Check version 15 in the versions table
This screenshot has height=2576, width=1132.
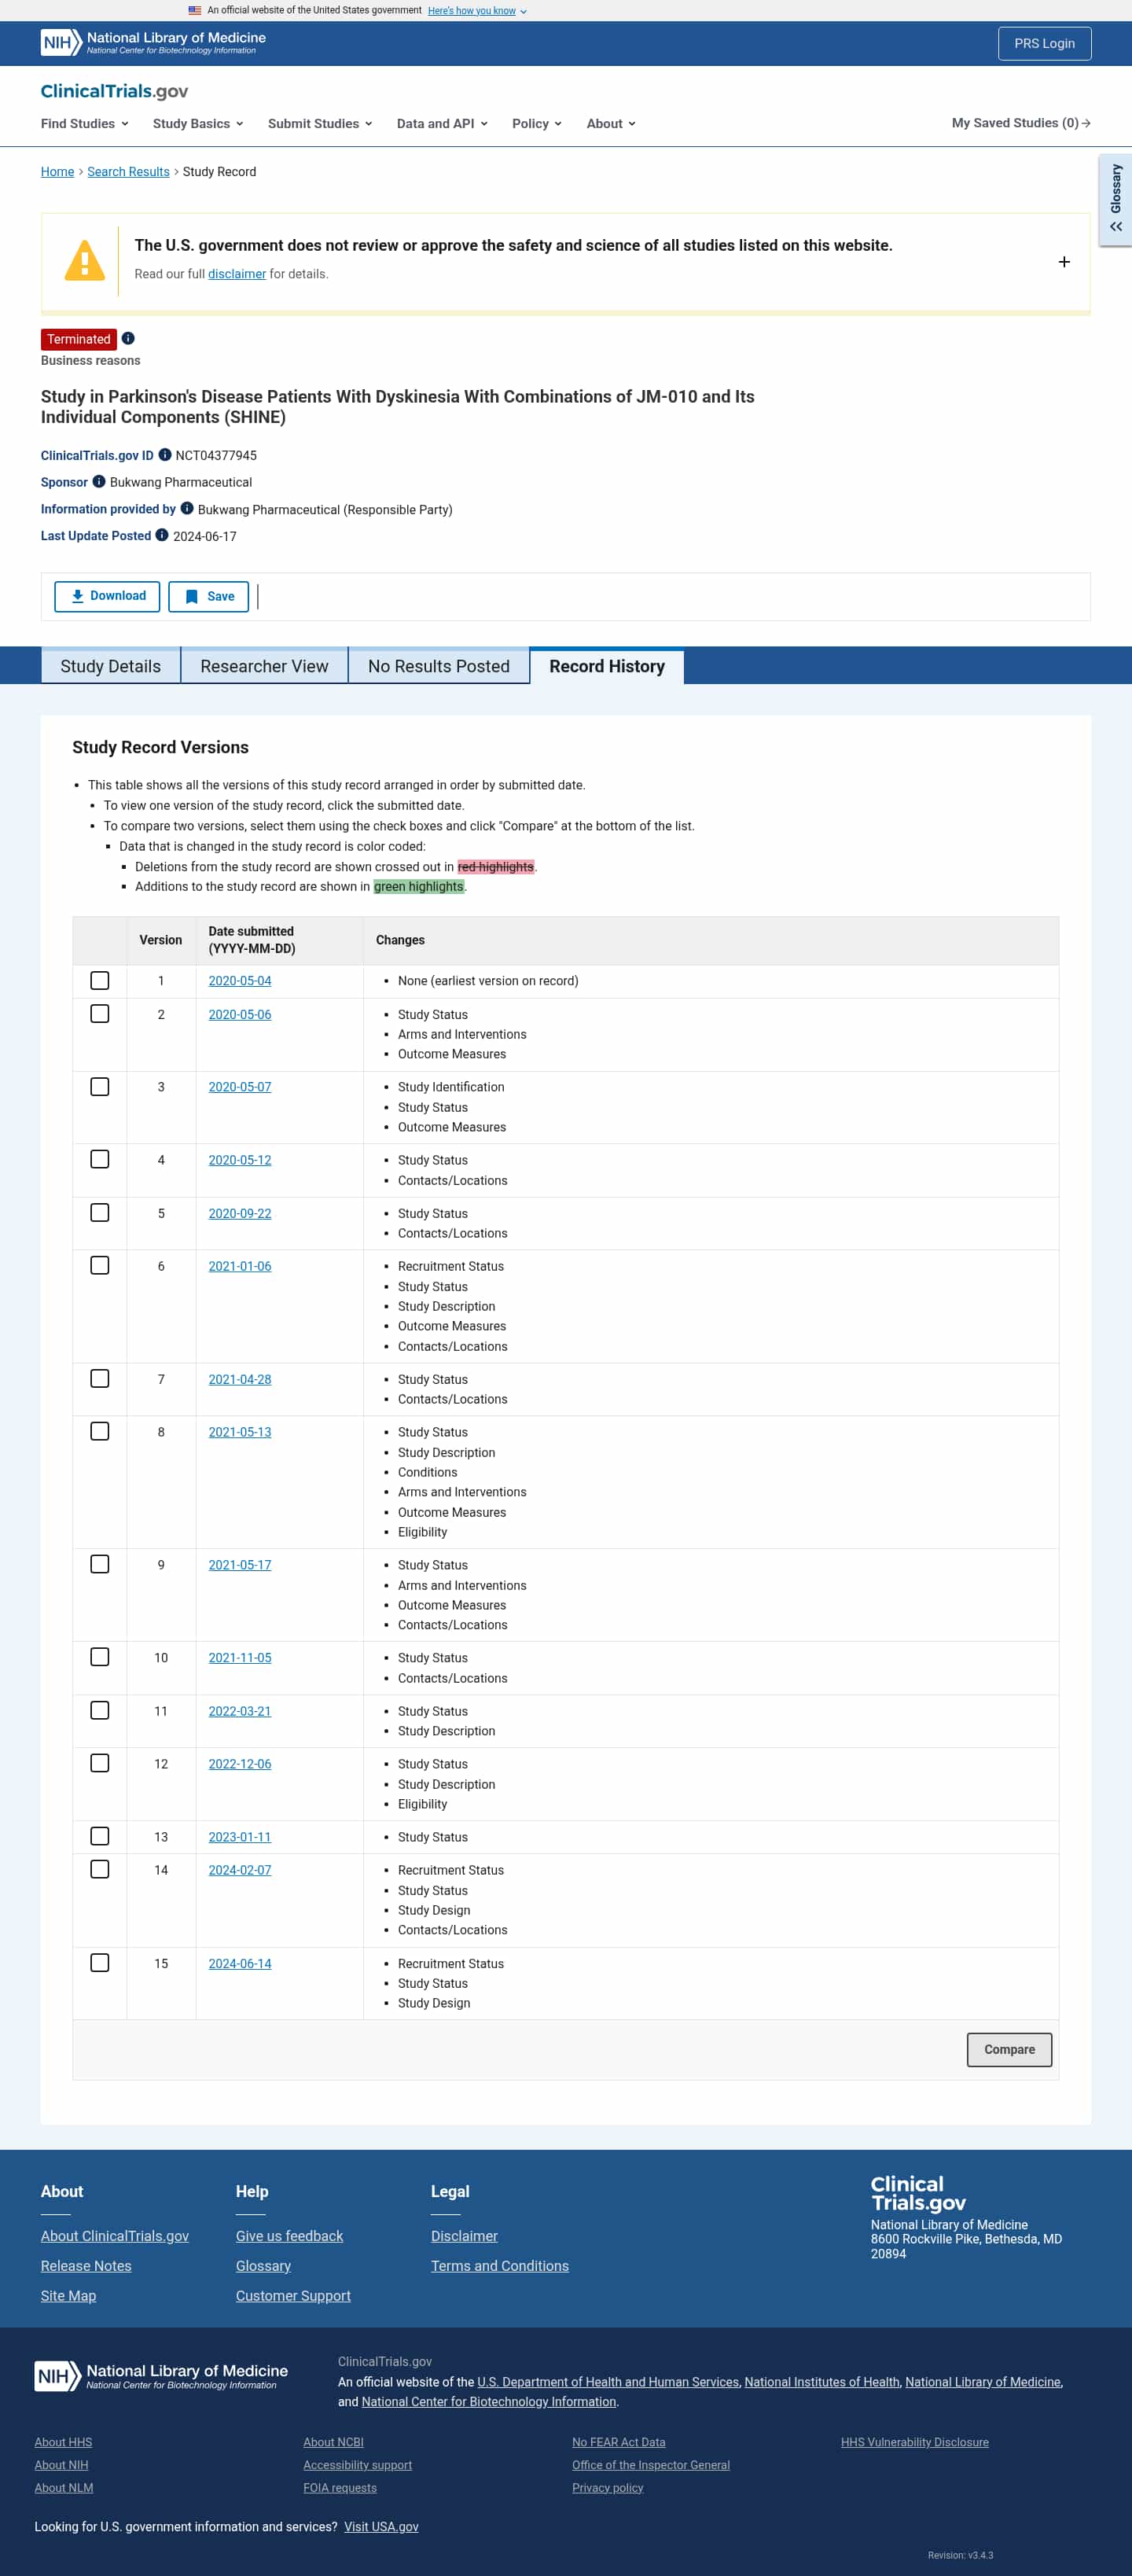pos(99,1963)
